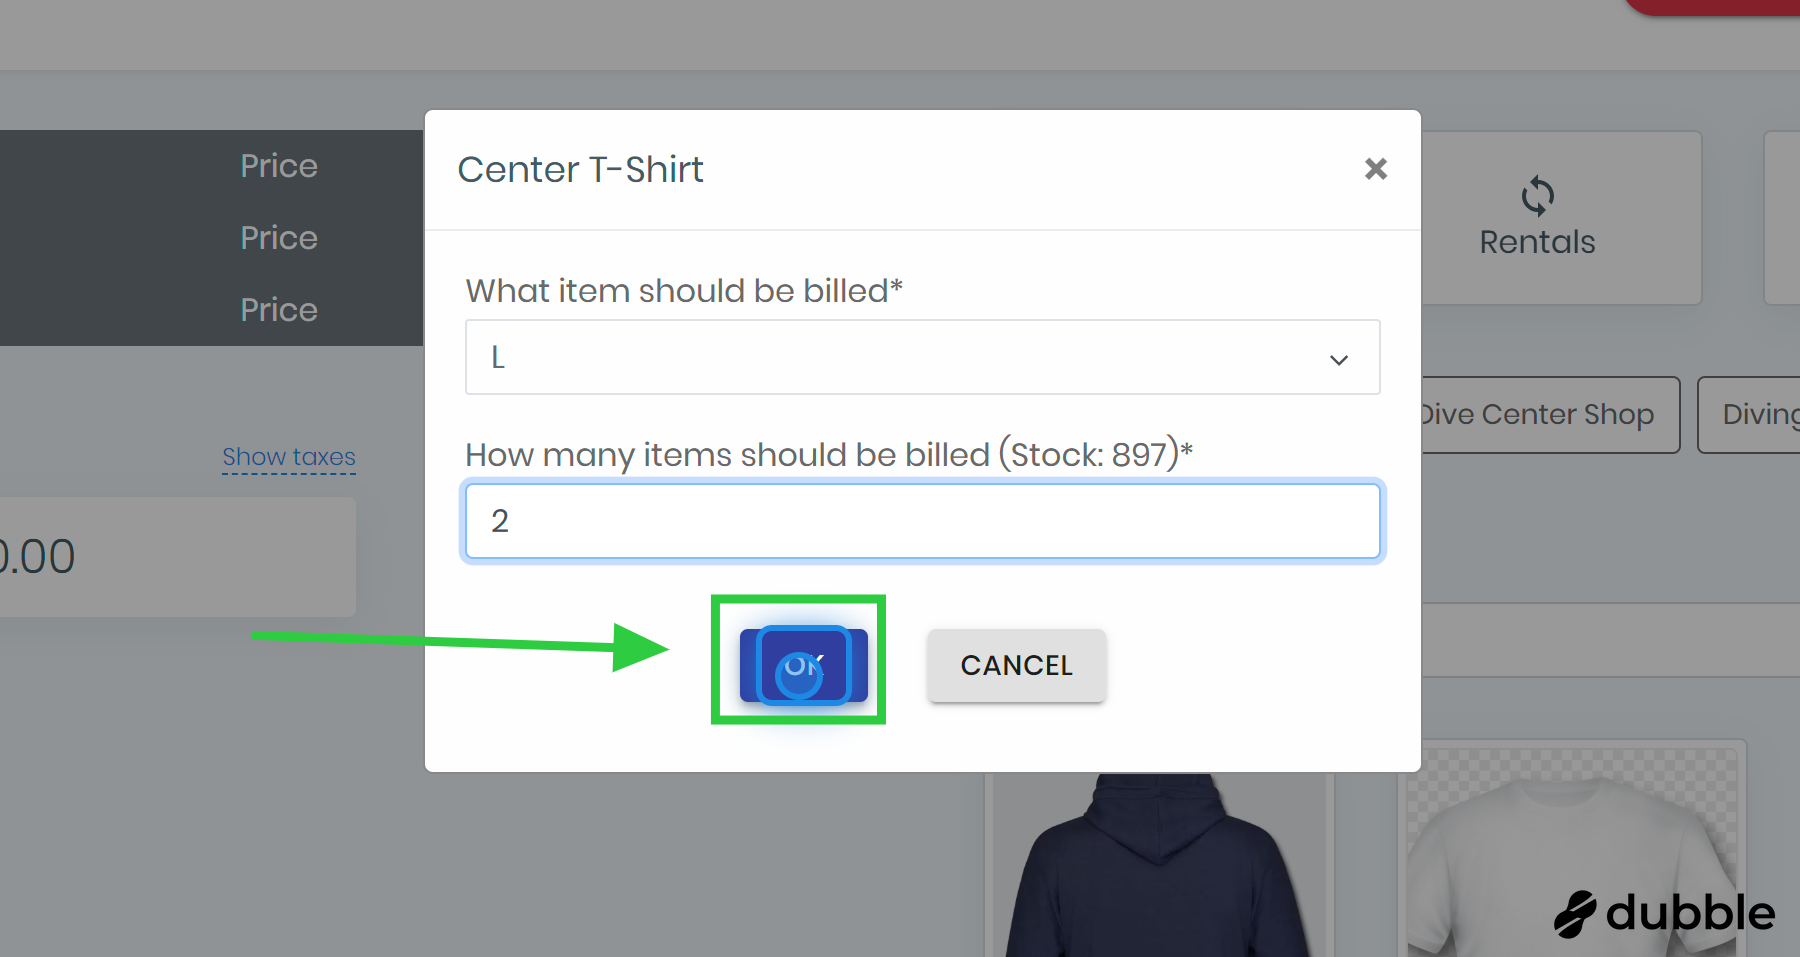Click the Rentals circular arrows icon
This screenshot has width=1800, height=957.
(x=1537, y=196)
